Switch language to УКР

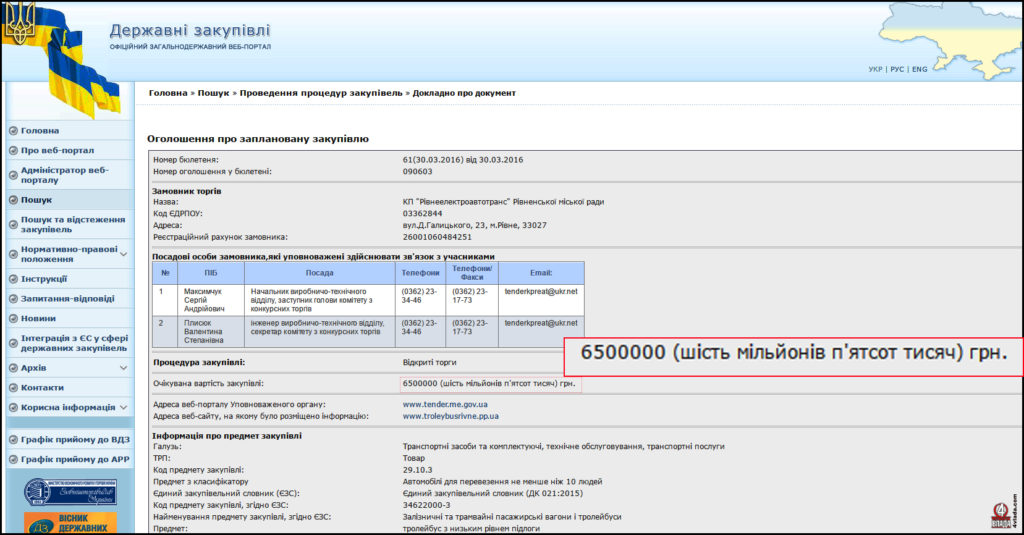click(x=875, y=69)
